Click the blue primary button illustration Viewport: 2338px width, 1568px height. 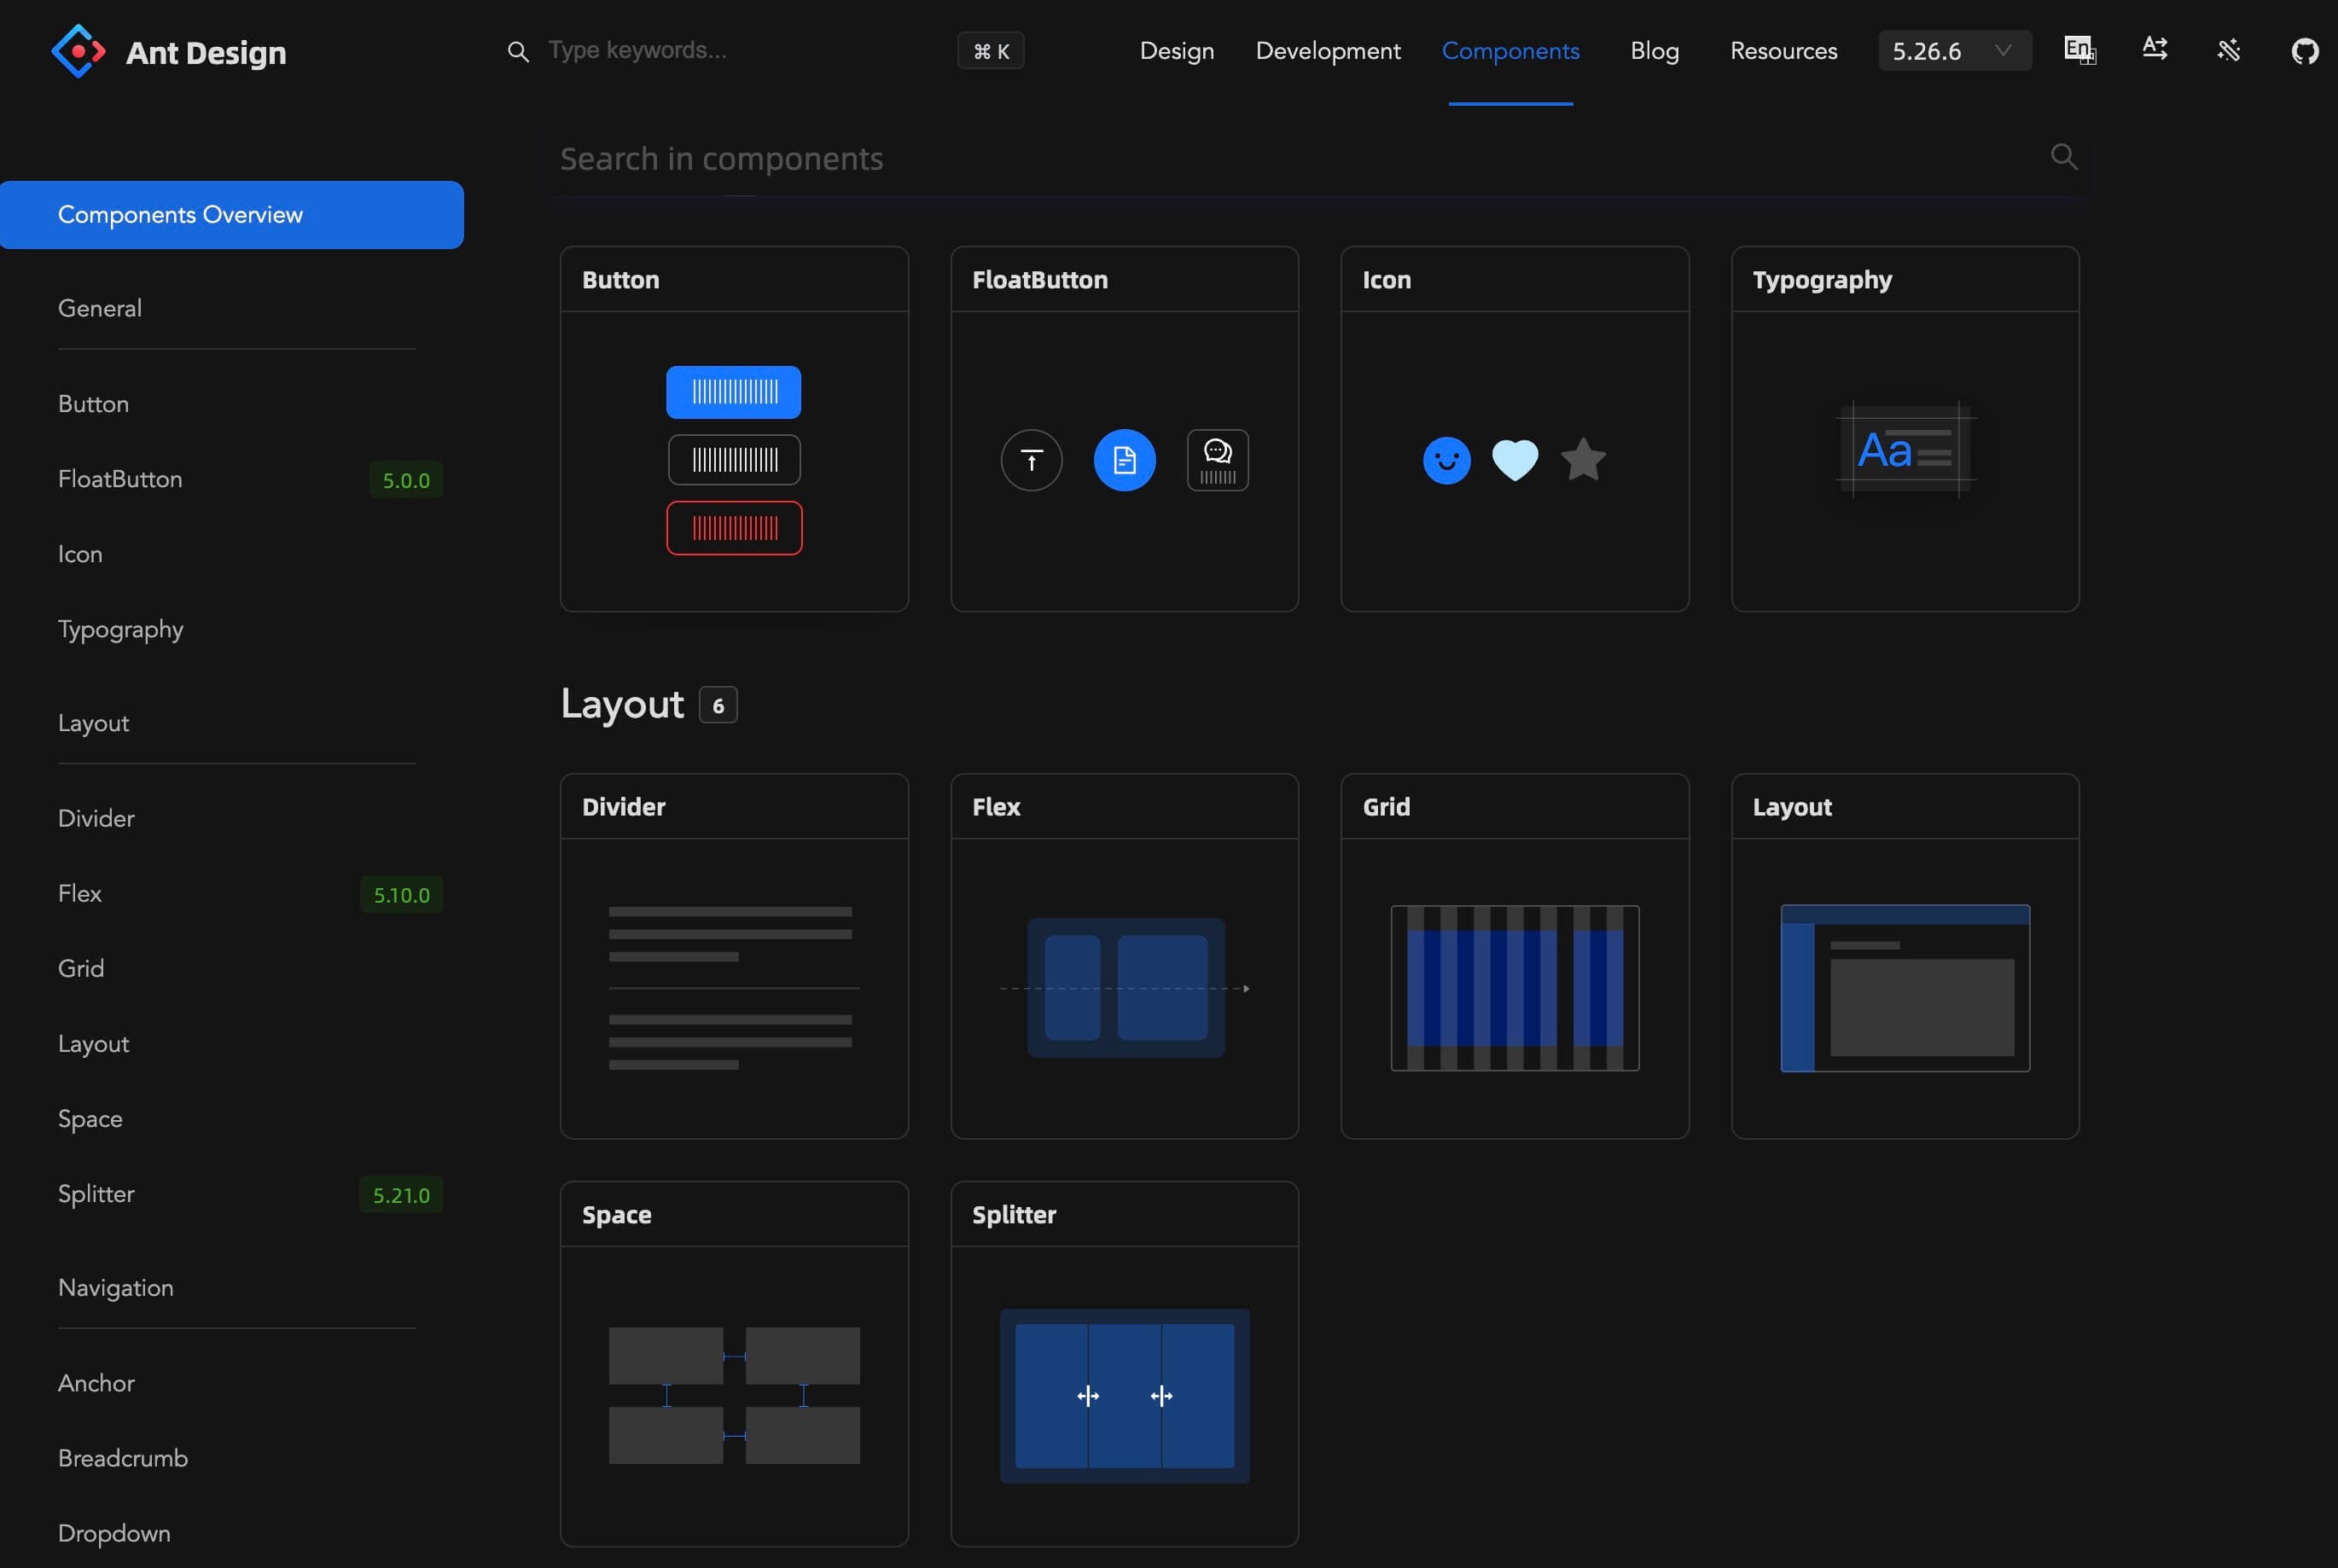(x=733, y=392)
